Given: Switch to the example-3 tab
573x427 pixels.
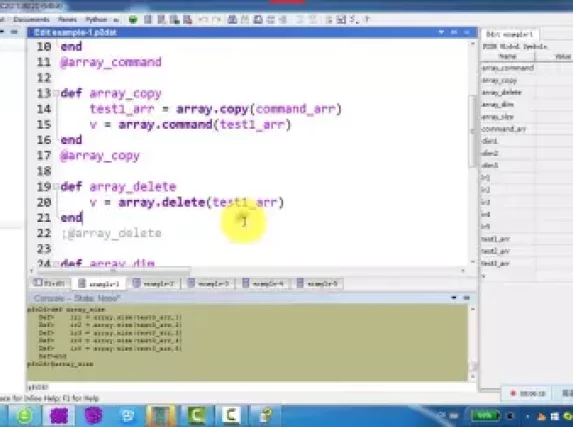Looking at the screenshot, I should click(209, 284).
